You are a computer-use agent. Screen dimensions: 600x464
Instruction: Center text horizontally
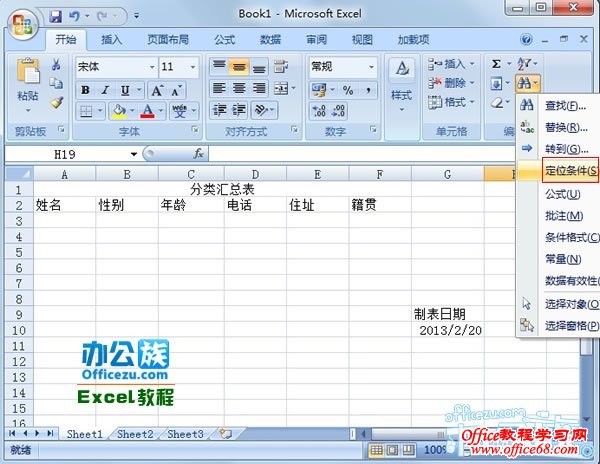click(239, 88)
